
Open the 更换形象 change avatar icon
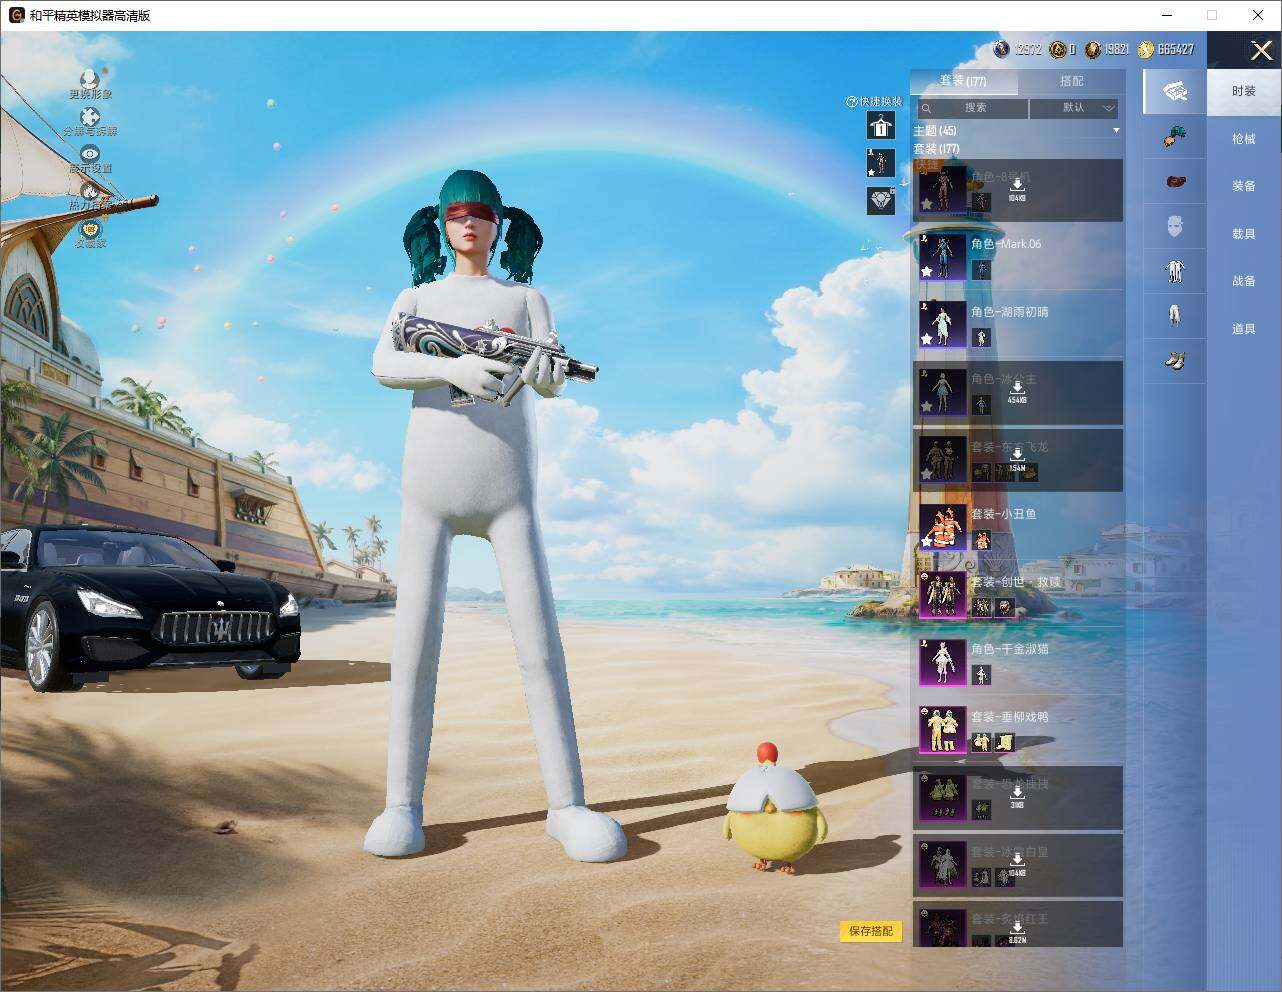(x=90, y=79)
